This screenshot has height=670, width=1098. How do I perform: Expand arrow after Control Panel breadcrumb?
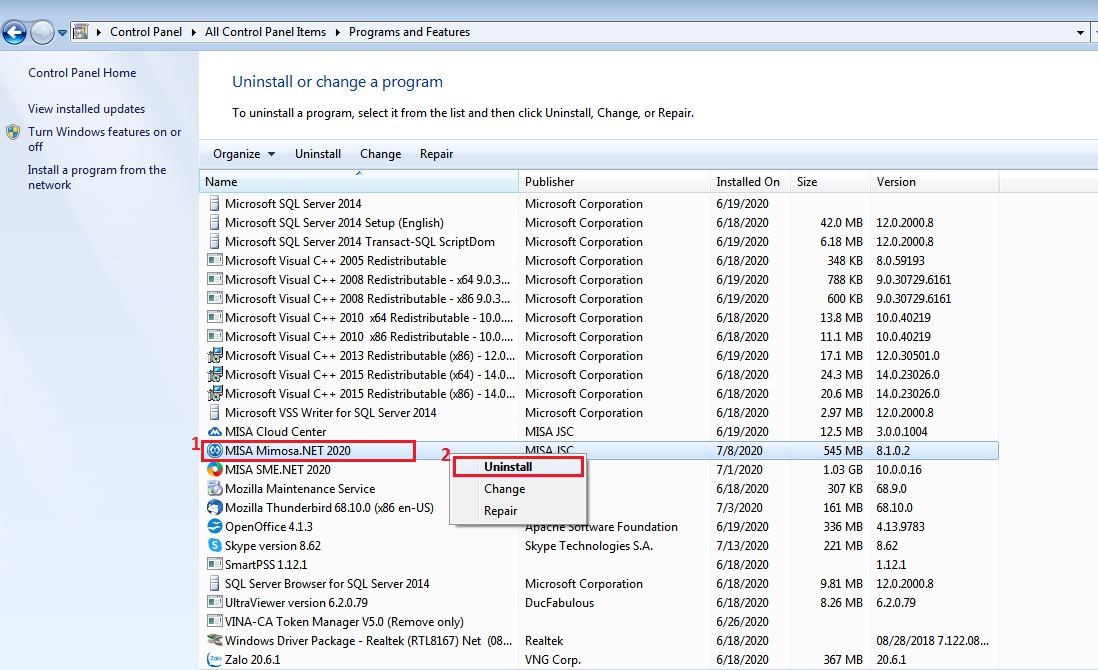tap(193, 32)
